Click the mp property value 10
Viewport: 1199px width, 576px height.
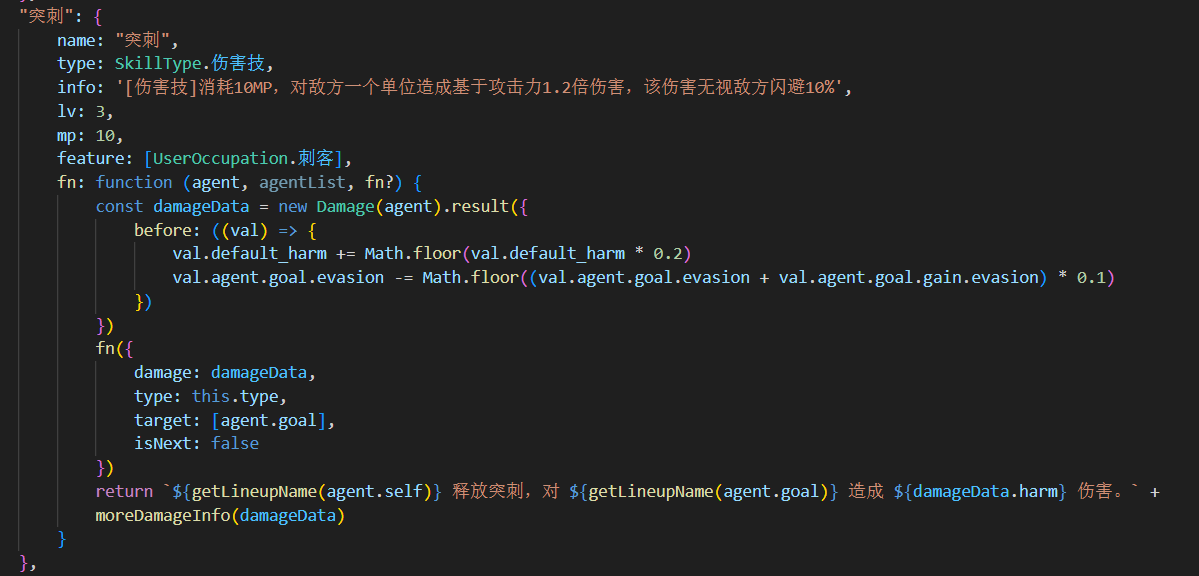click(105, 135)
